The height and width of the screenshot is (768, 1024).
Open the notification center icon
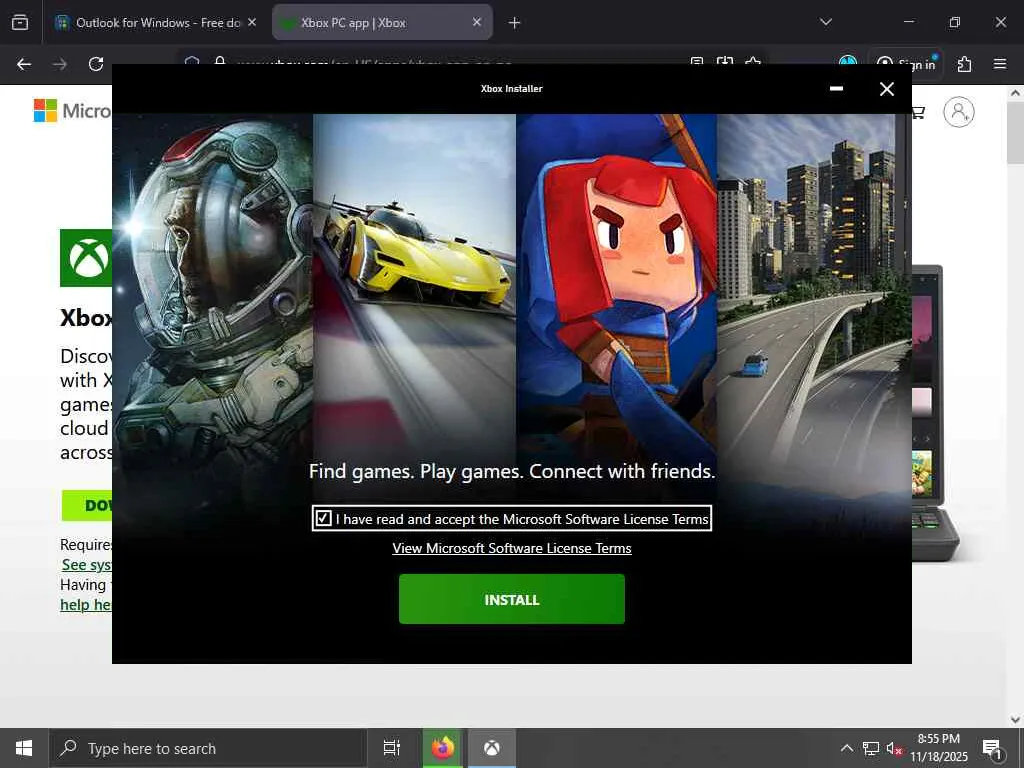[x=992, y=748]
